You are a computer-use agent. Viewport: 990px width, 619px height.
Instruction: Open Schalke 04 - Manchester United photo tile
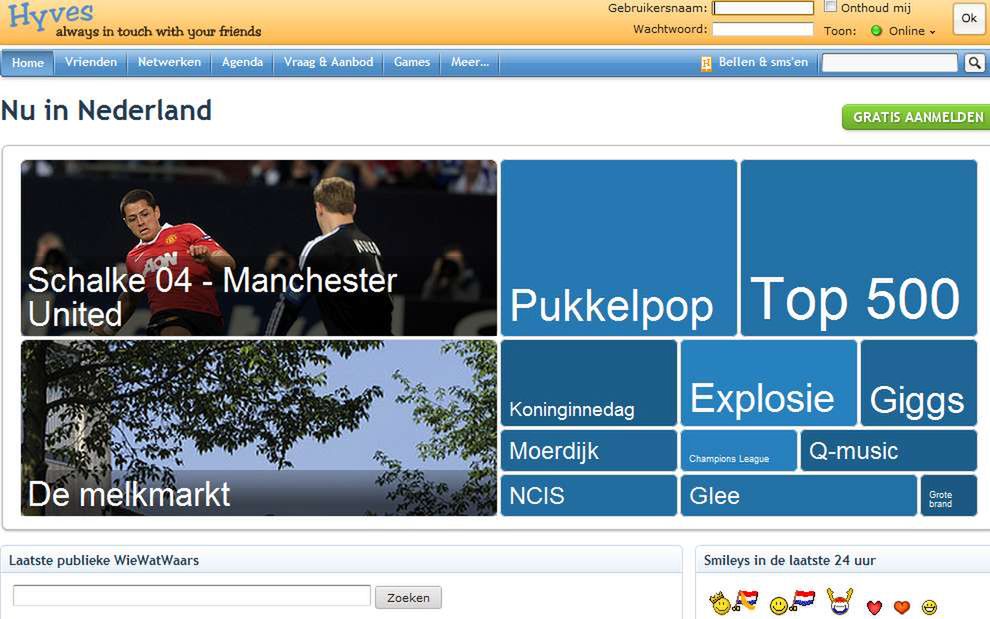coord(259,248)
